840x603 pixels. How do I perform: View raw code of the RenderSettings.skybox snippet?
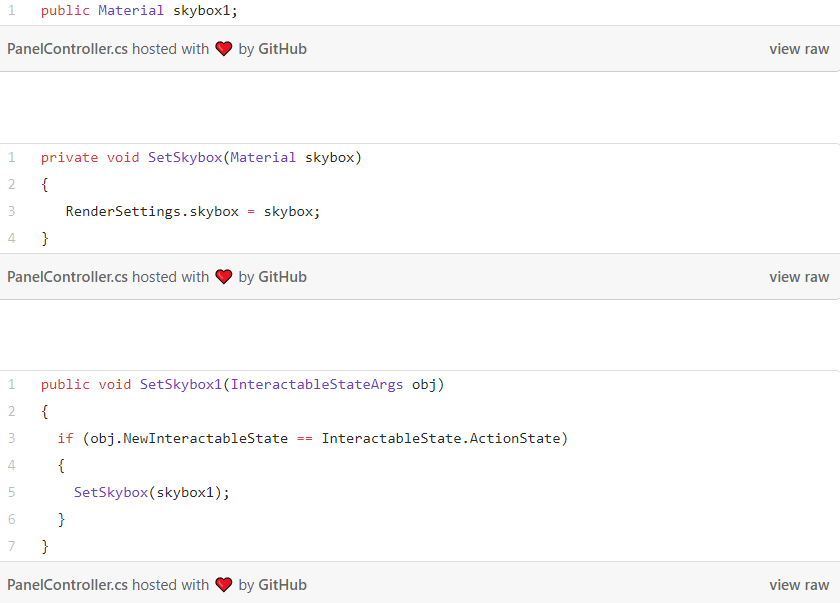click(x=798, y=277)
